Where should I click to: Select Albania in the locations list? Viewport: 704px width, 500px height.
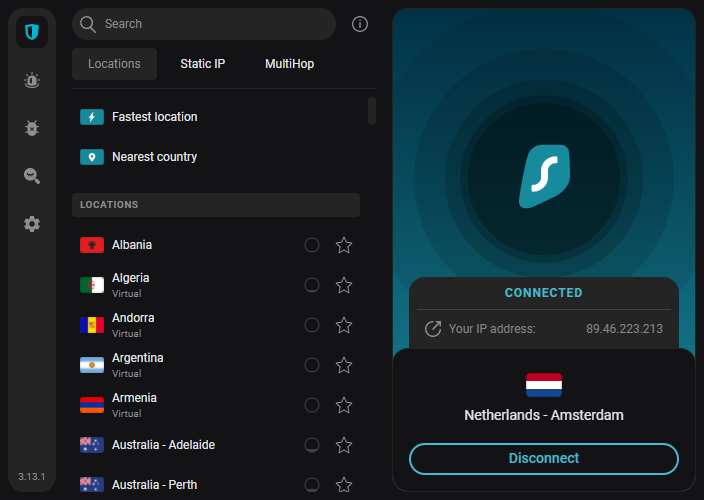[216, 245]
